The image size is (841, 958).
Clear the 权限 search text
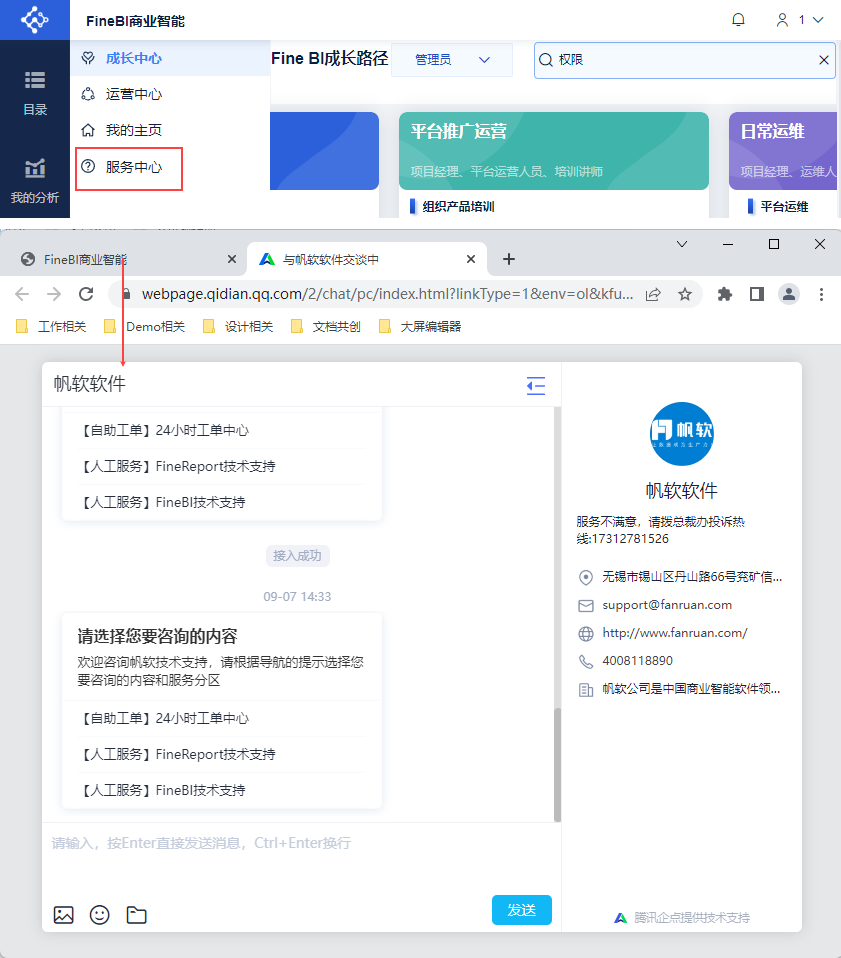[x=823, y=60]
